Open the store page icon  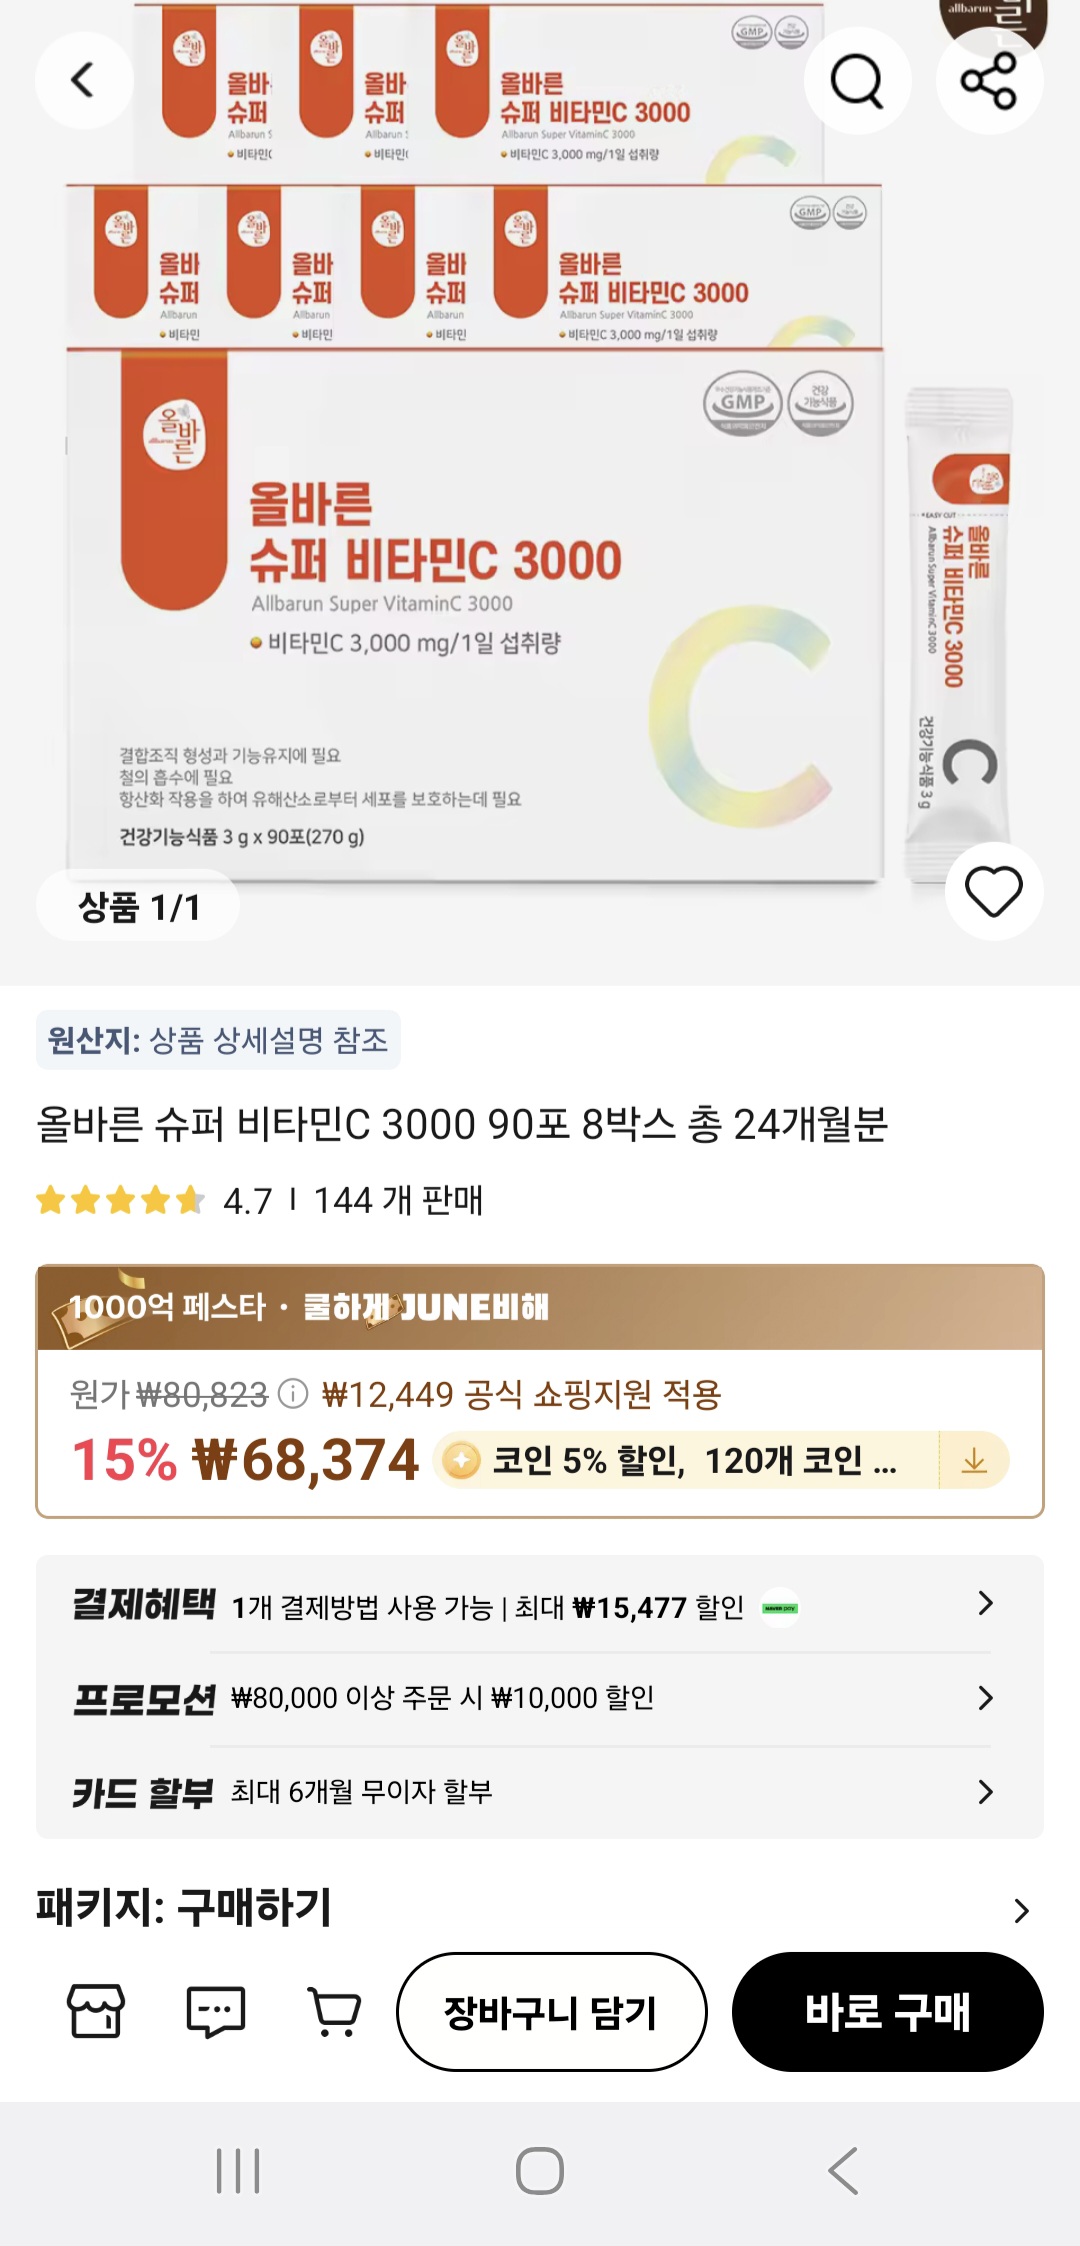[x=96, y=2011]
